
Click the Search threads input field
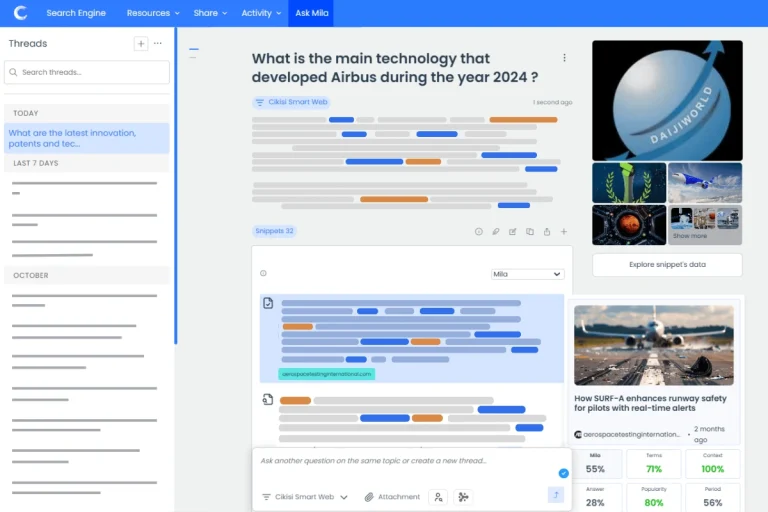pyautogui.click(x=87, y=72)
